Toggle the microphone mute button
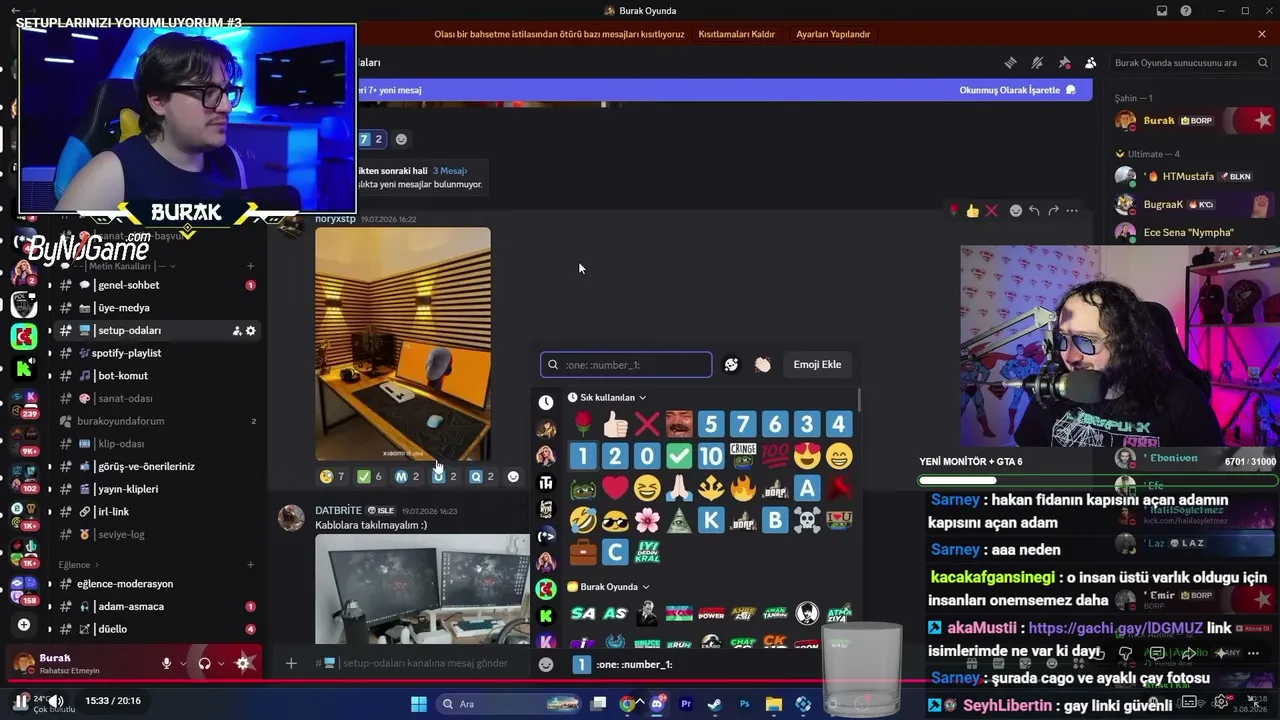 point(167,663)
